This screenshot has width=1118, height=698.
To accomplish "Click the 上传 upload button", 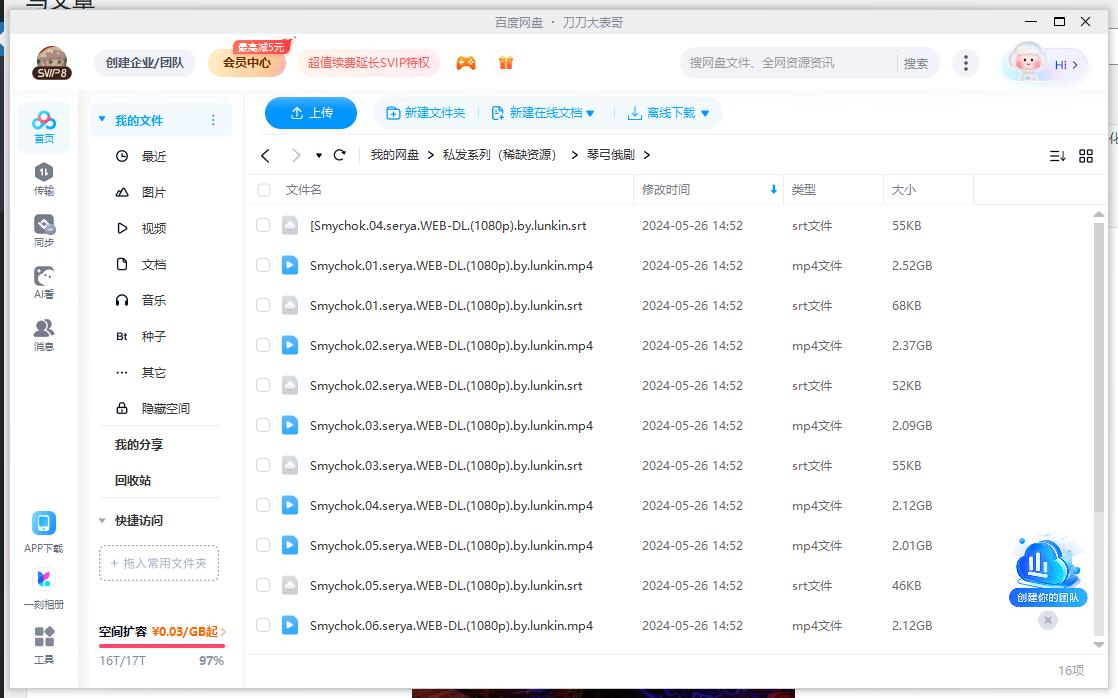I will pyautogui.click(x=310, y=113).
